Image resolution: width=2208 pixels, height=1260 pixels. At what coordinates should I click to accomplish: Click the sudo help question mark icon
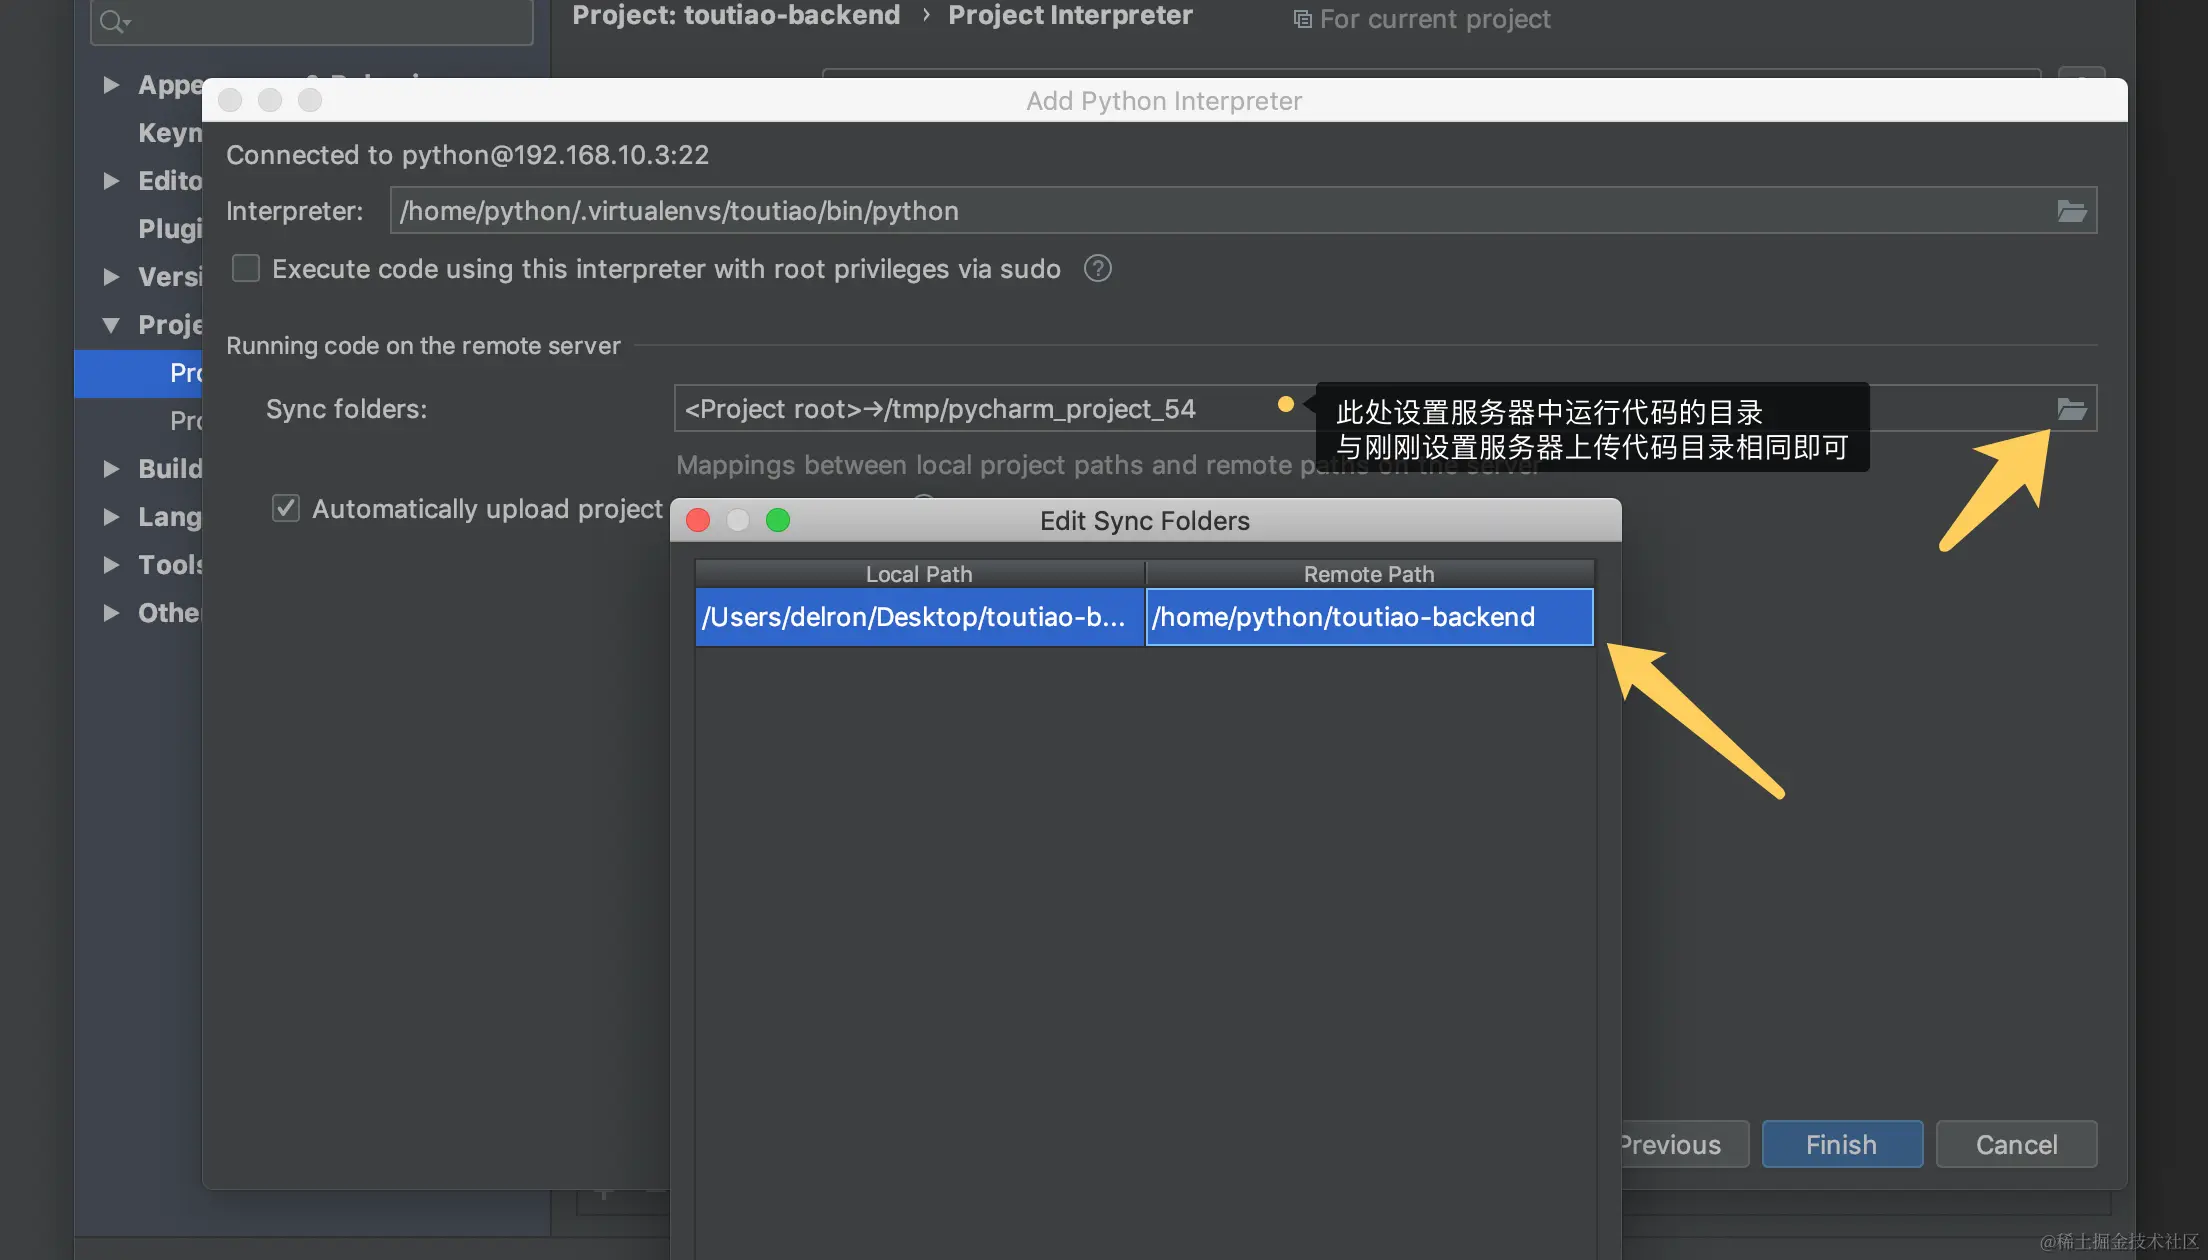pos(1097,269)
